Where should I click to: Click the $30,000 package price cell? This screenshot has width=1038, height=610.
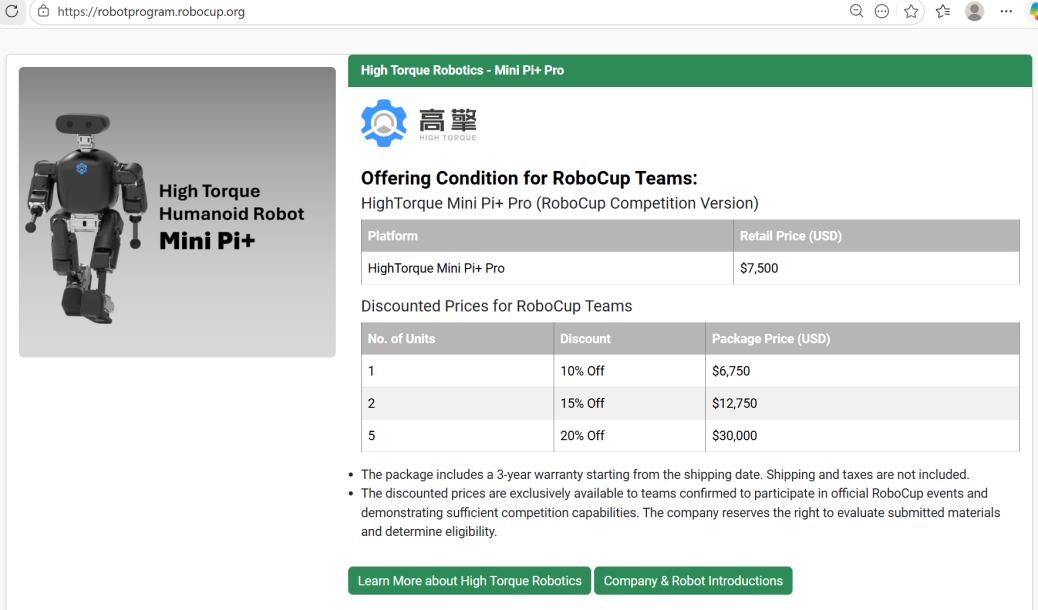pyautogui.click(x=734, y=436)
